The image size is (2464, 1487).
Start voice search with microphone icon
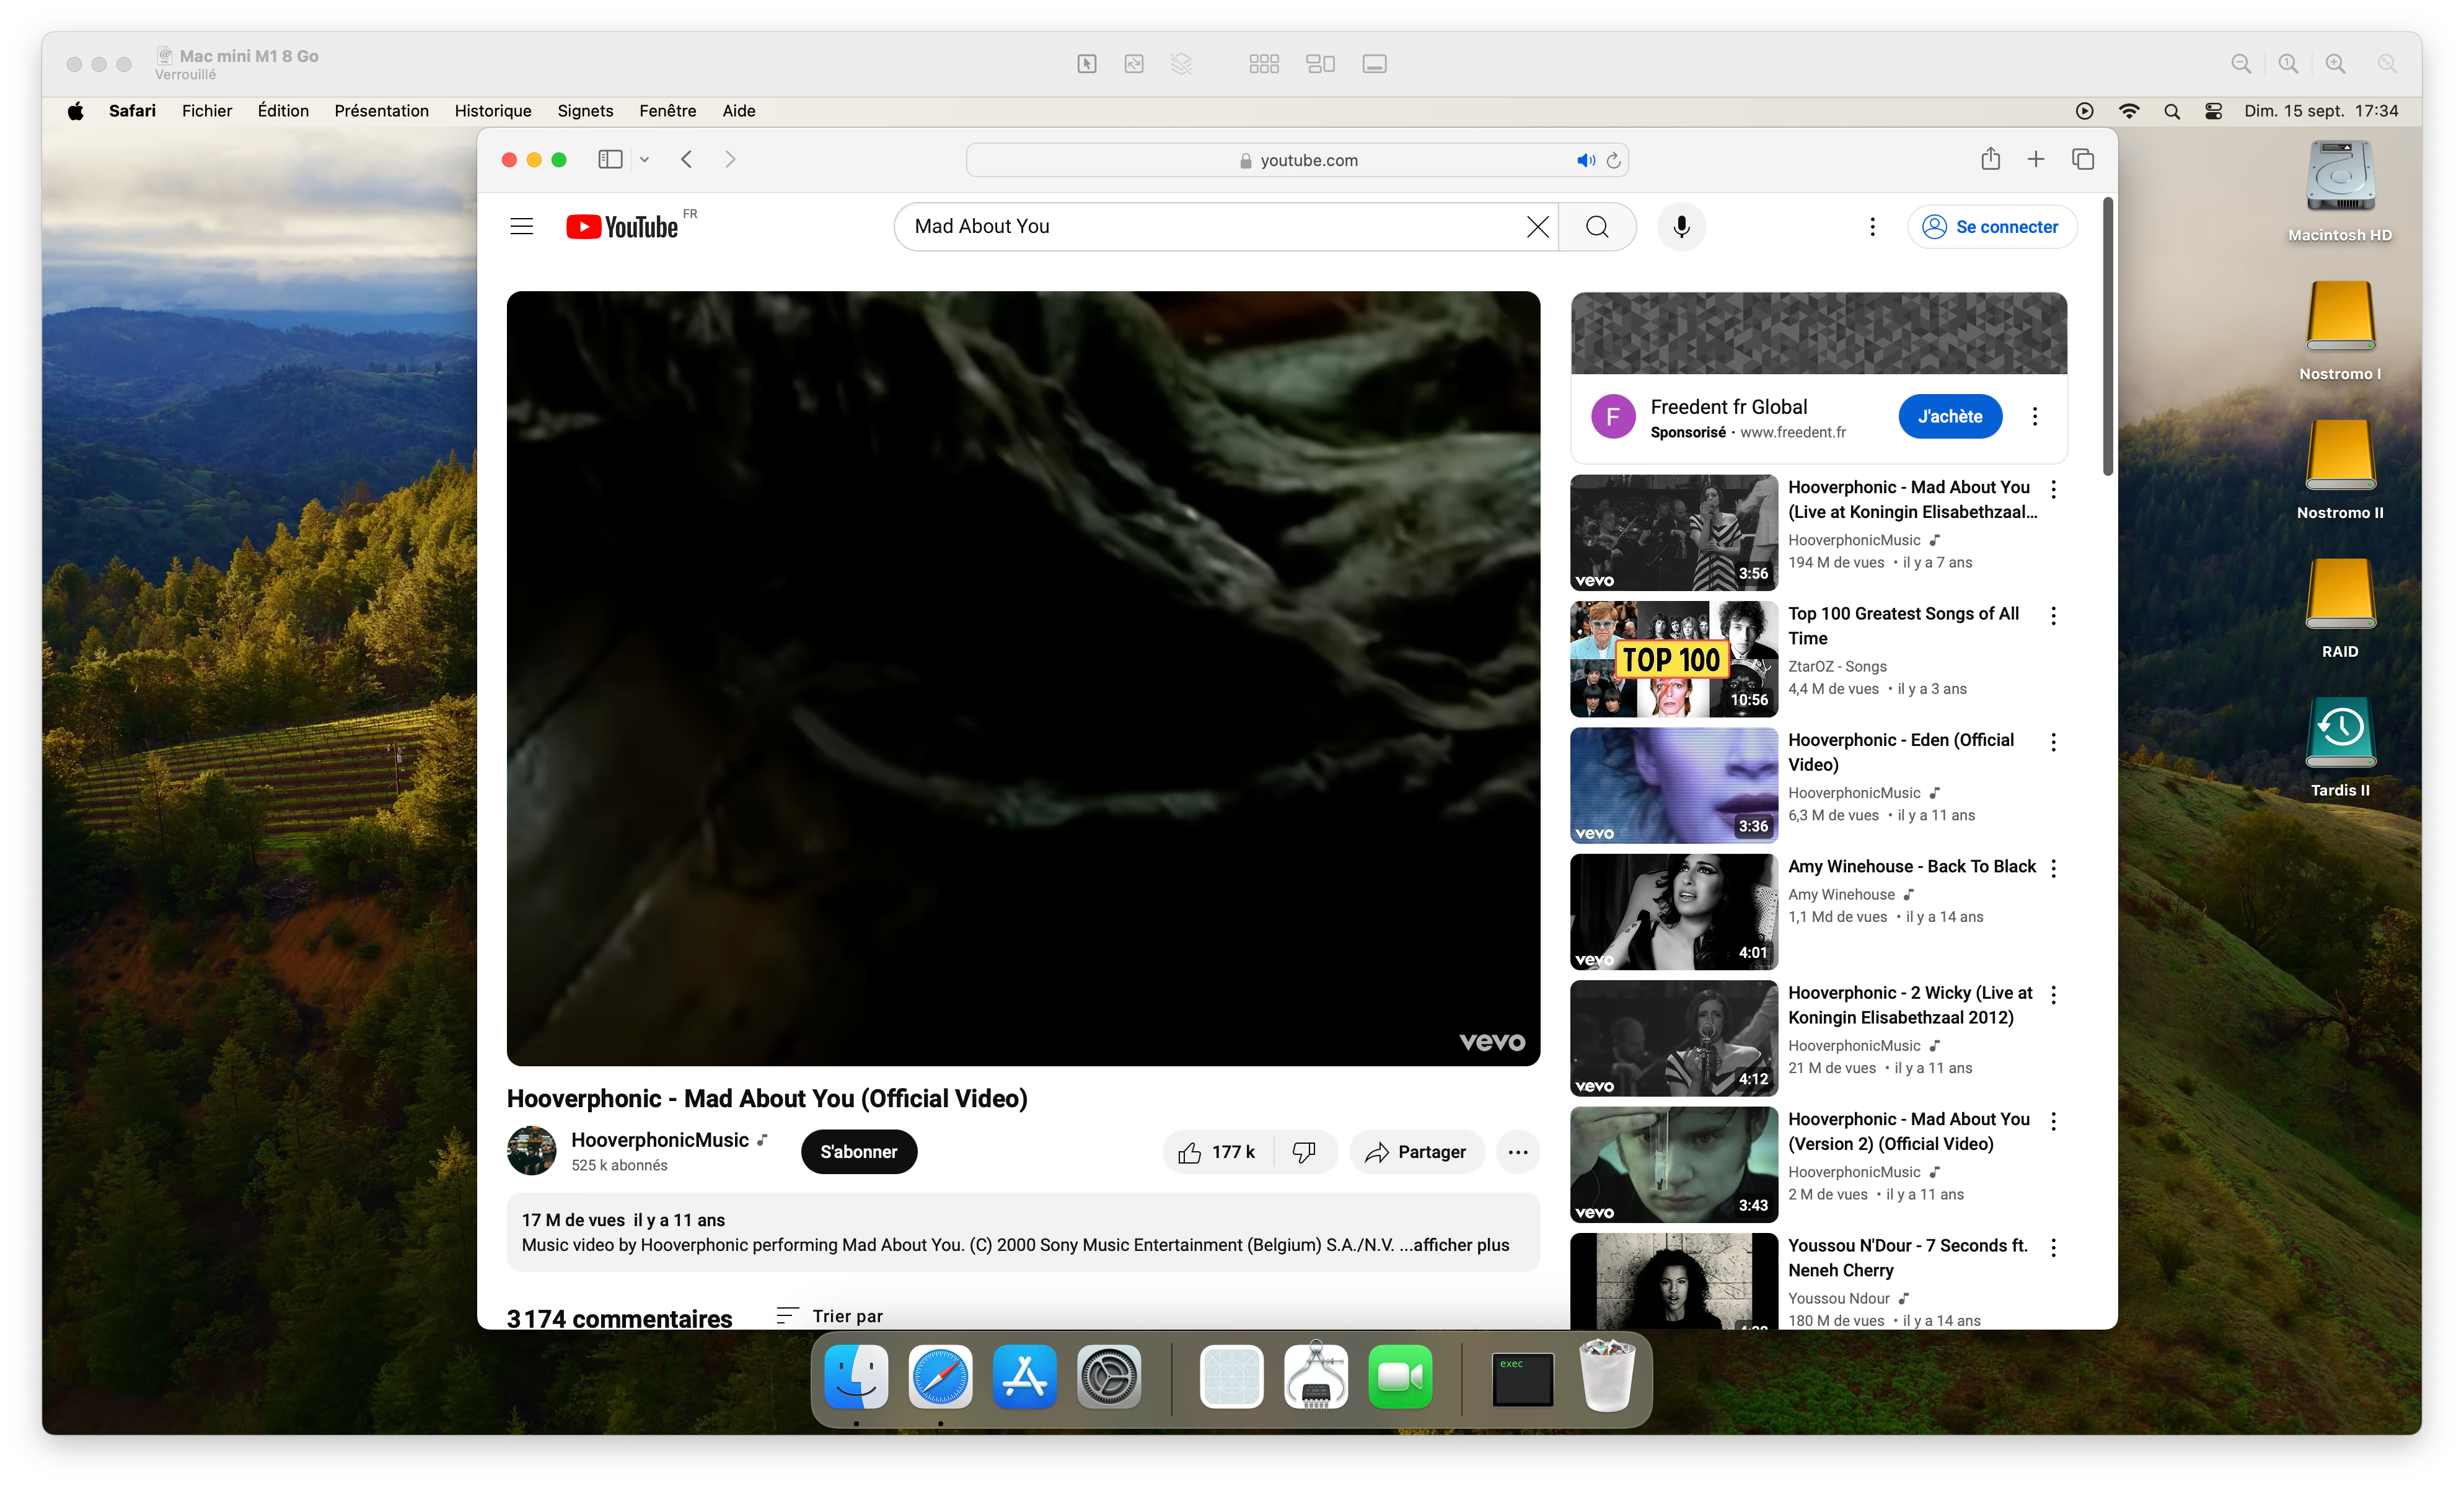[x=1681, y=227]
